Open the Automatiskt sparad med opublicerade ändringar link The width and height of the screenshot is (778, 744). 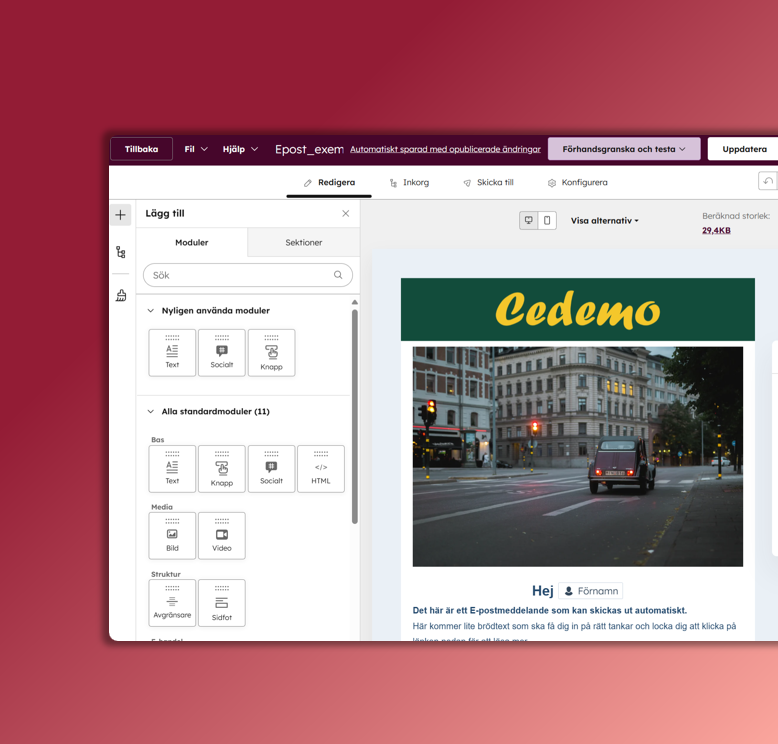click(446, 149)
